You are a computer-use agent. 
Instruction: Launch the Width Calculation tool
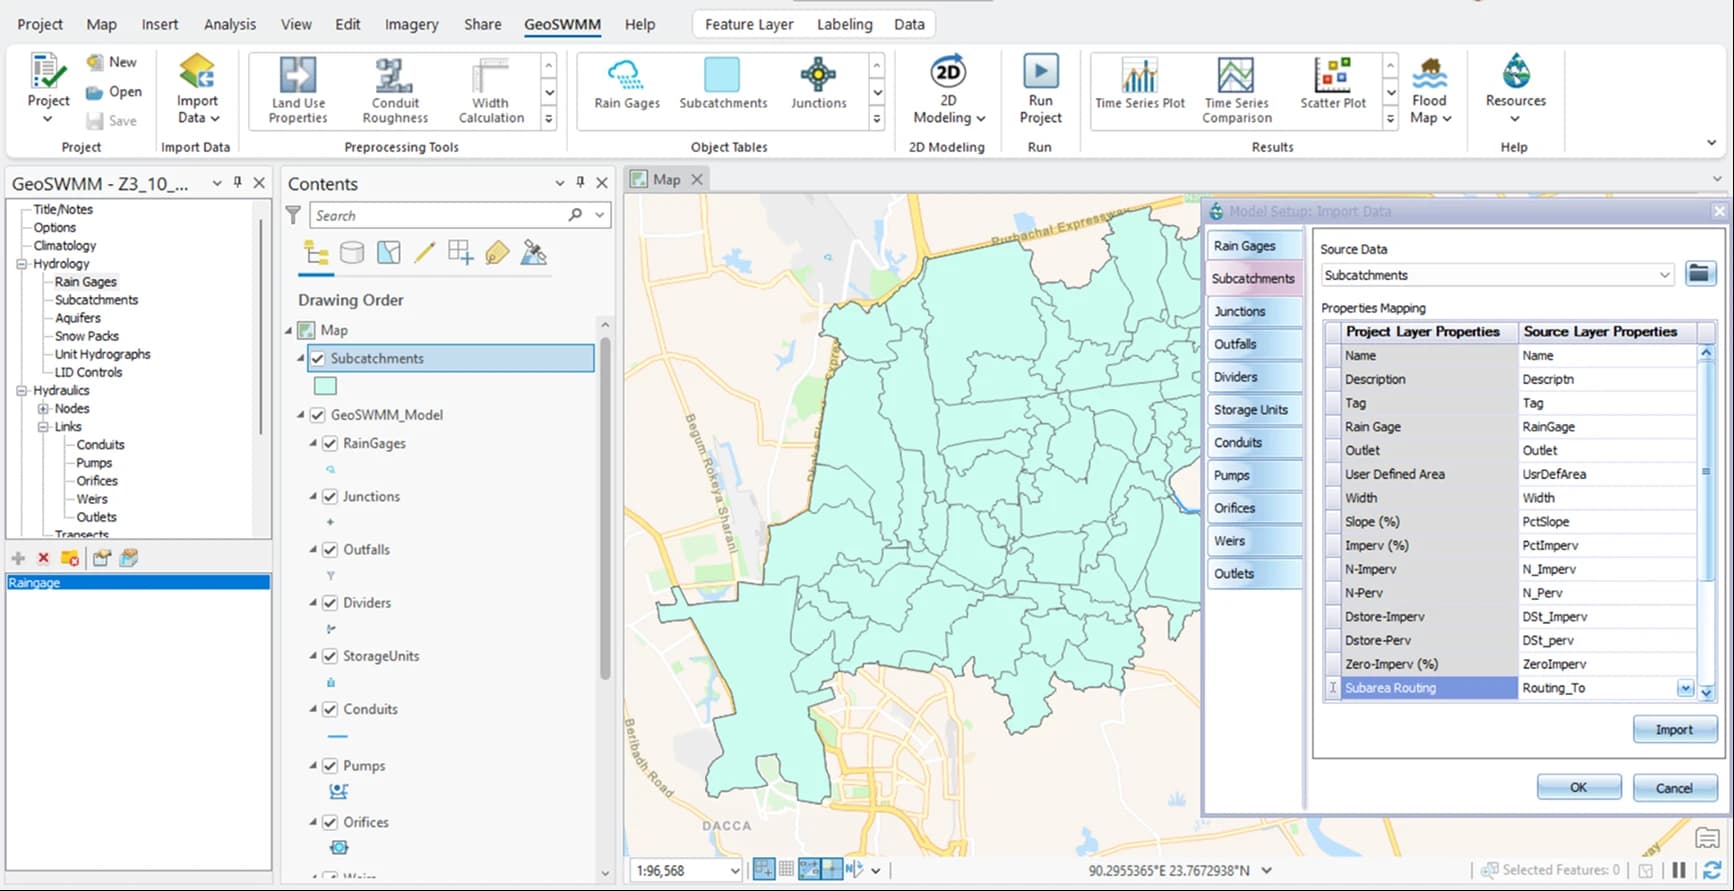point(491,91)
